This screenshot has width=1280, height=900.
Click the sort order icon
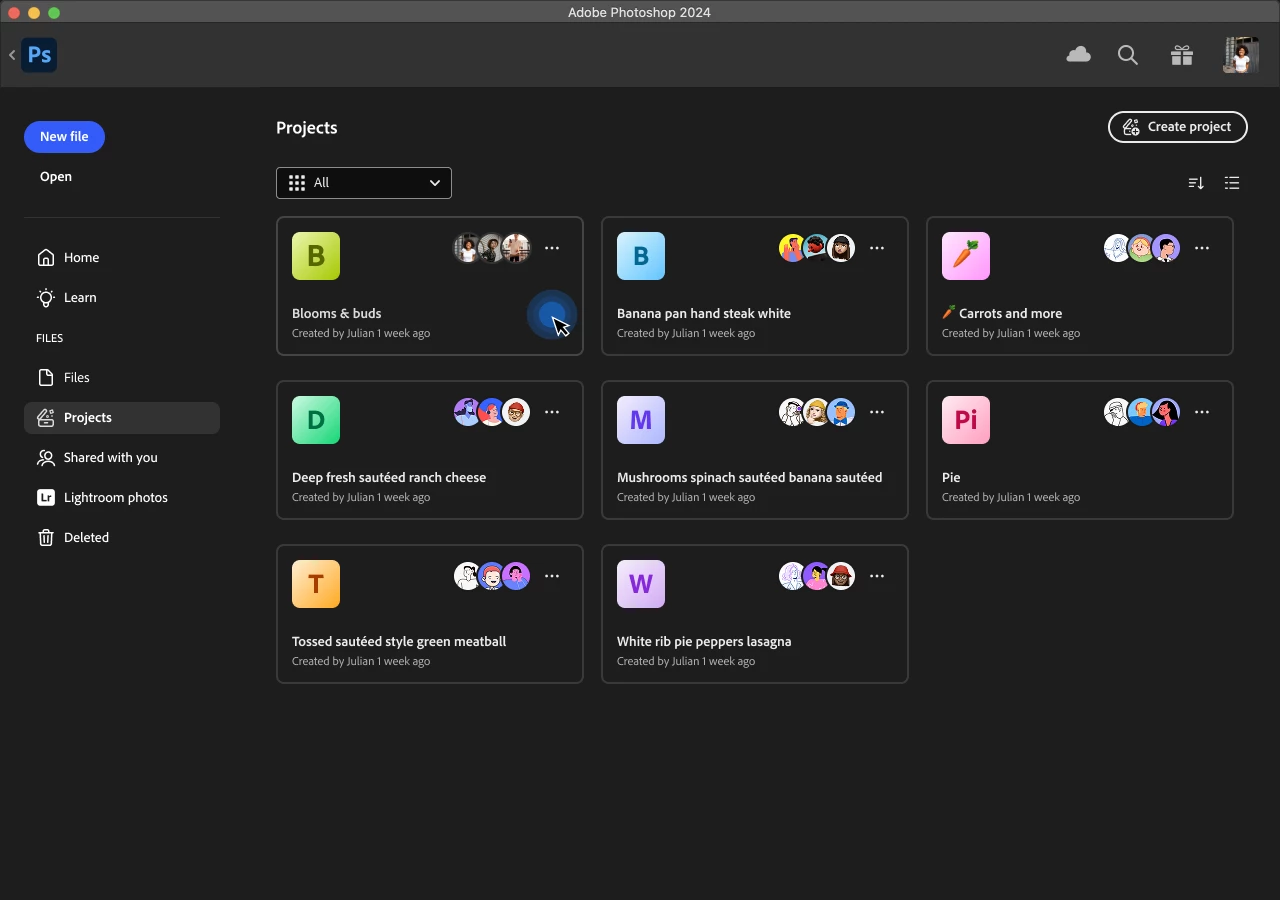click(1196, 183)
